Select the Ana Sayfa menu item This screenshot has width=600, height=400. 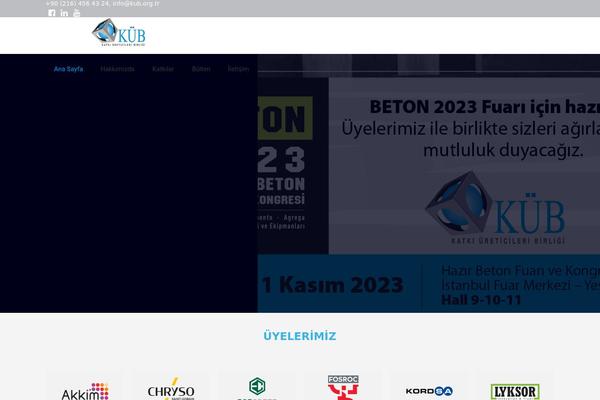pyautogui.click(x=68, y=69)
